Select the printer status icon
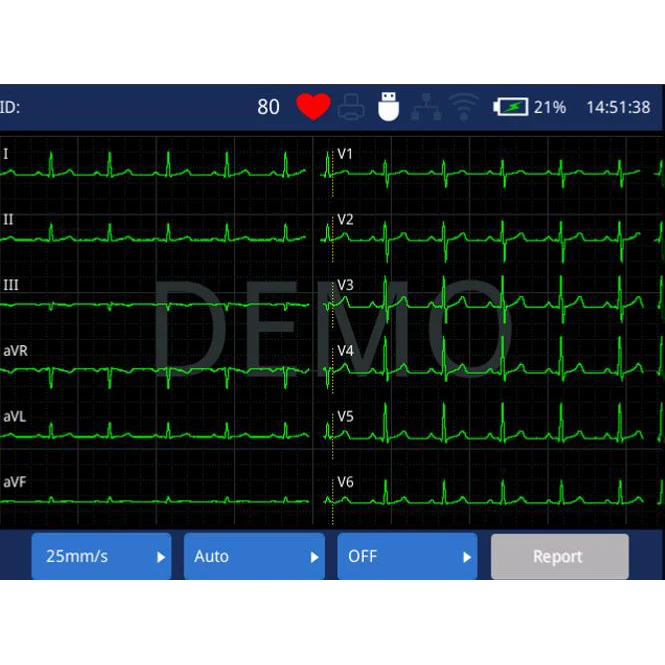The width and height of the screenshot is (665, 665). [x=351, y=106]
